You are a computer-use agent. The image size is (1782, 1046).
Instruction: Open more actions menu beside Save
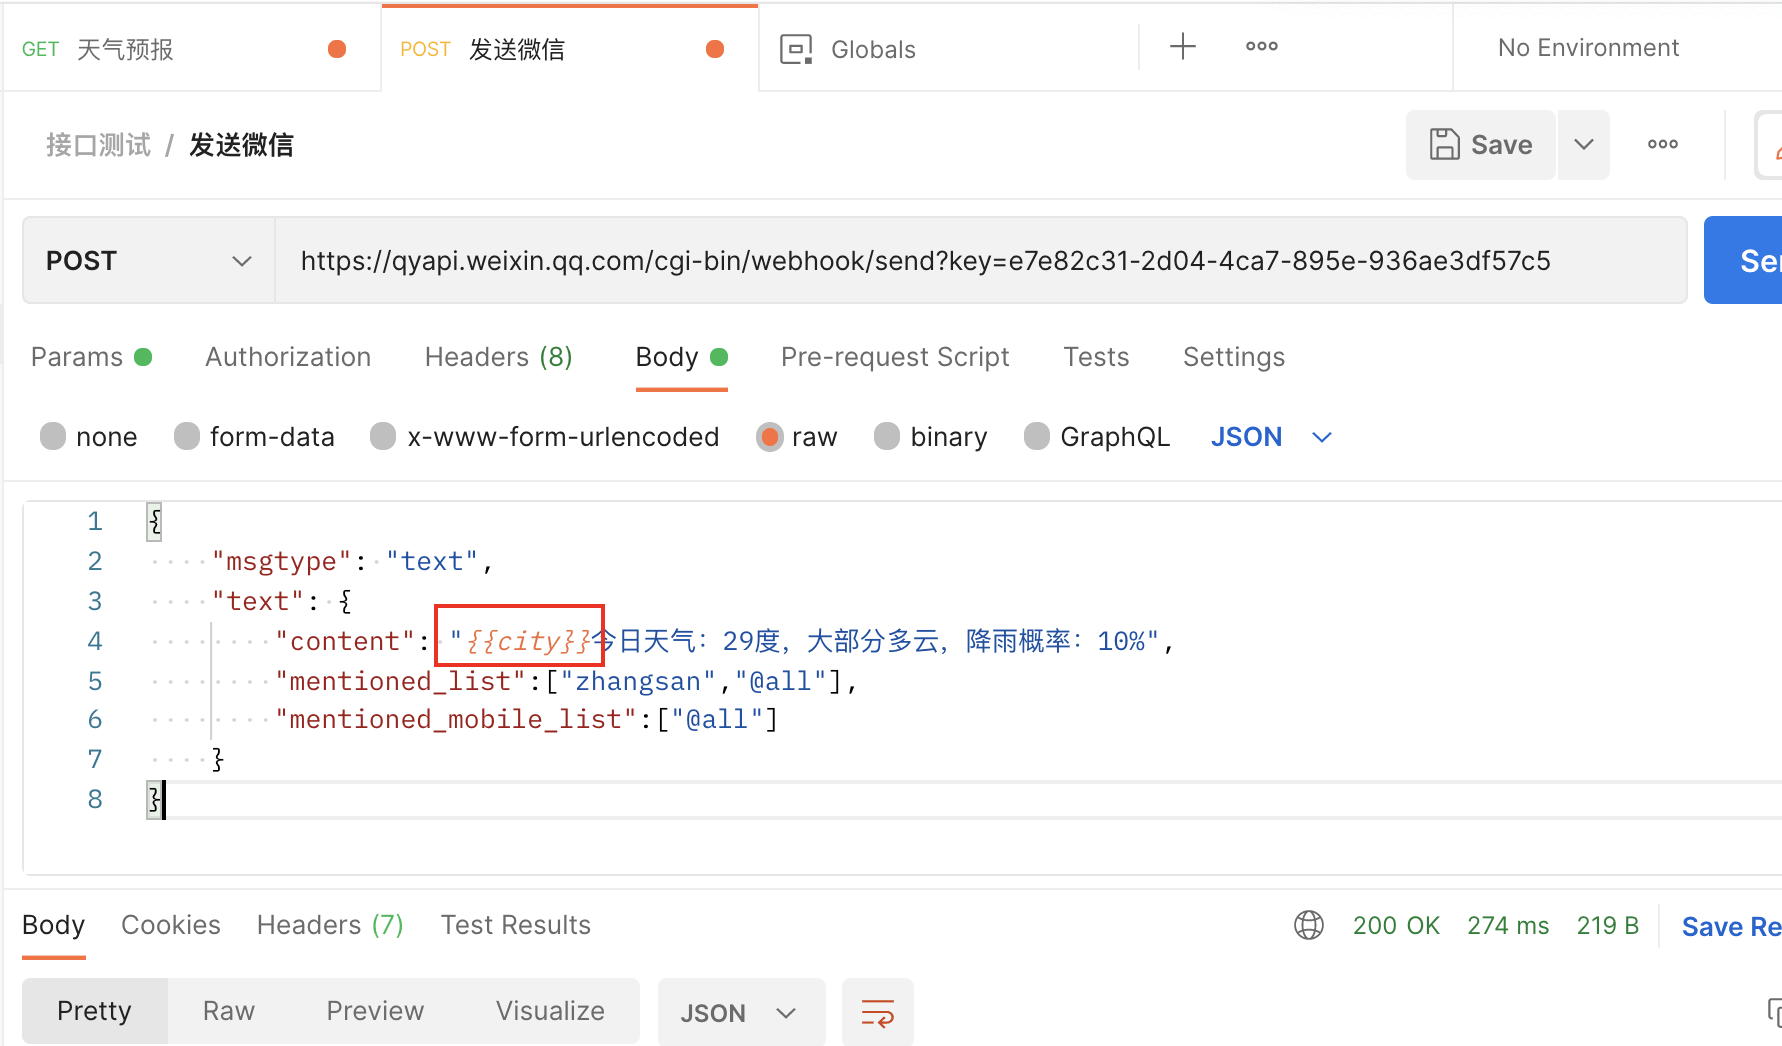tap(1663, 145)
